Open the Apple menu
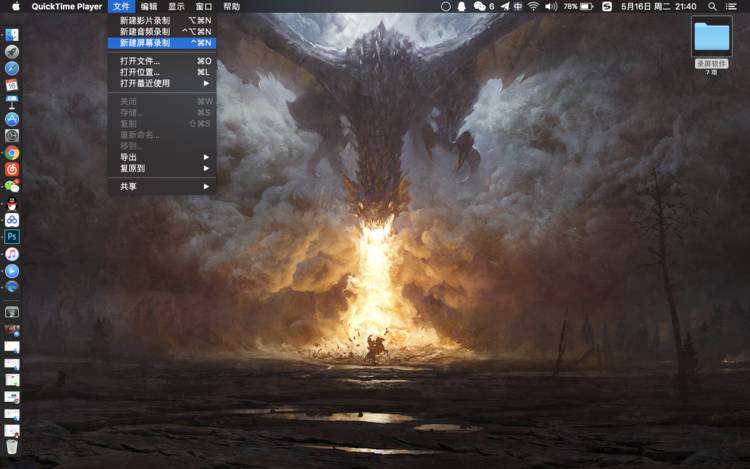Image resolution: width=750 pixels, height=469 pixels. click(x=16, y=6)
